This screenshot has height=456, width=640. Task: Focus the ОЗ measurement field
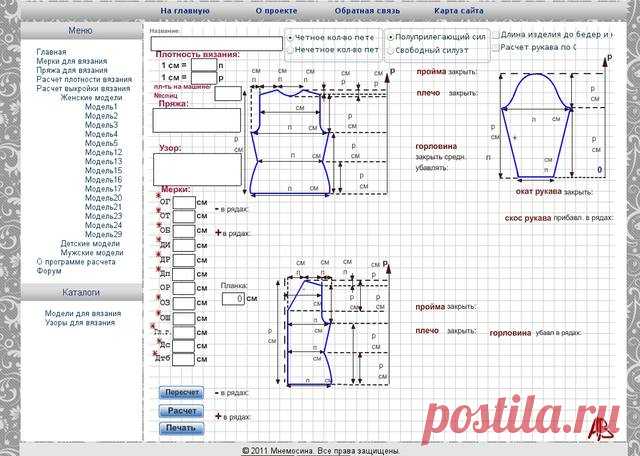tap(184, 303)
